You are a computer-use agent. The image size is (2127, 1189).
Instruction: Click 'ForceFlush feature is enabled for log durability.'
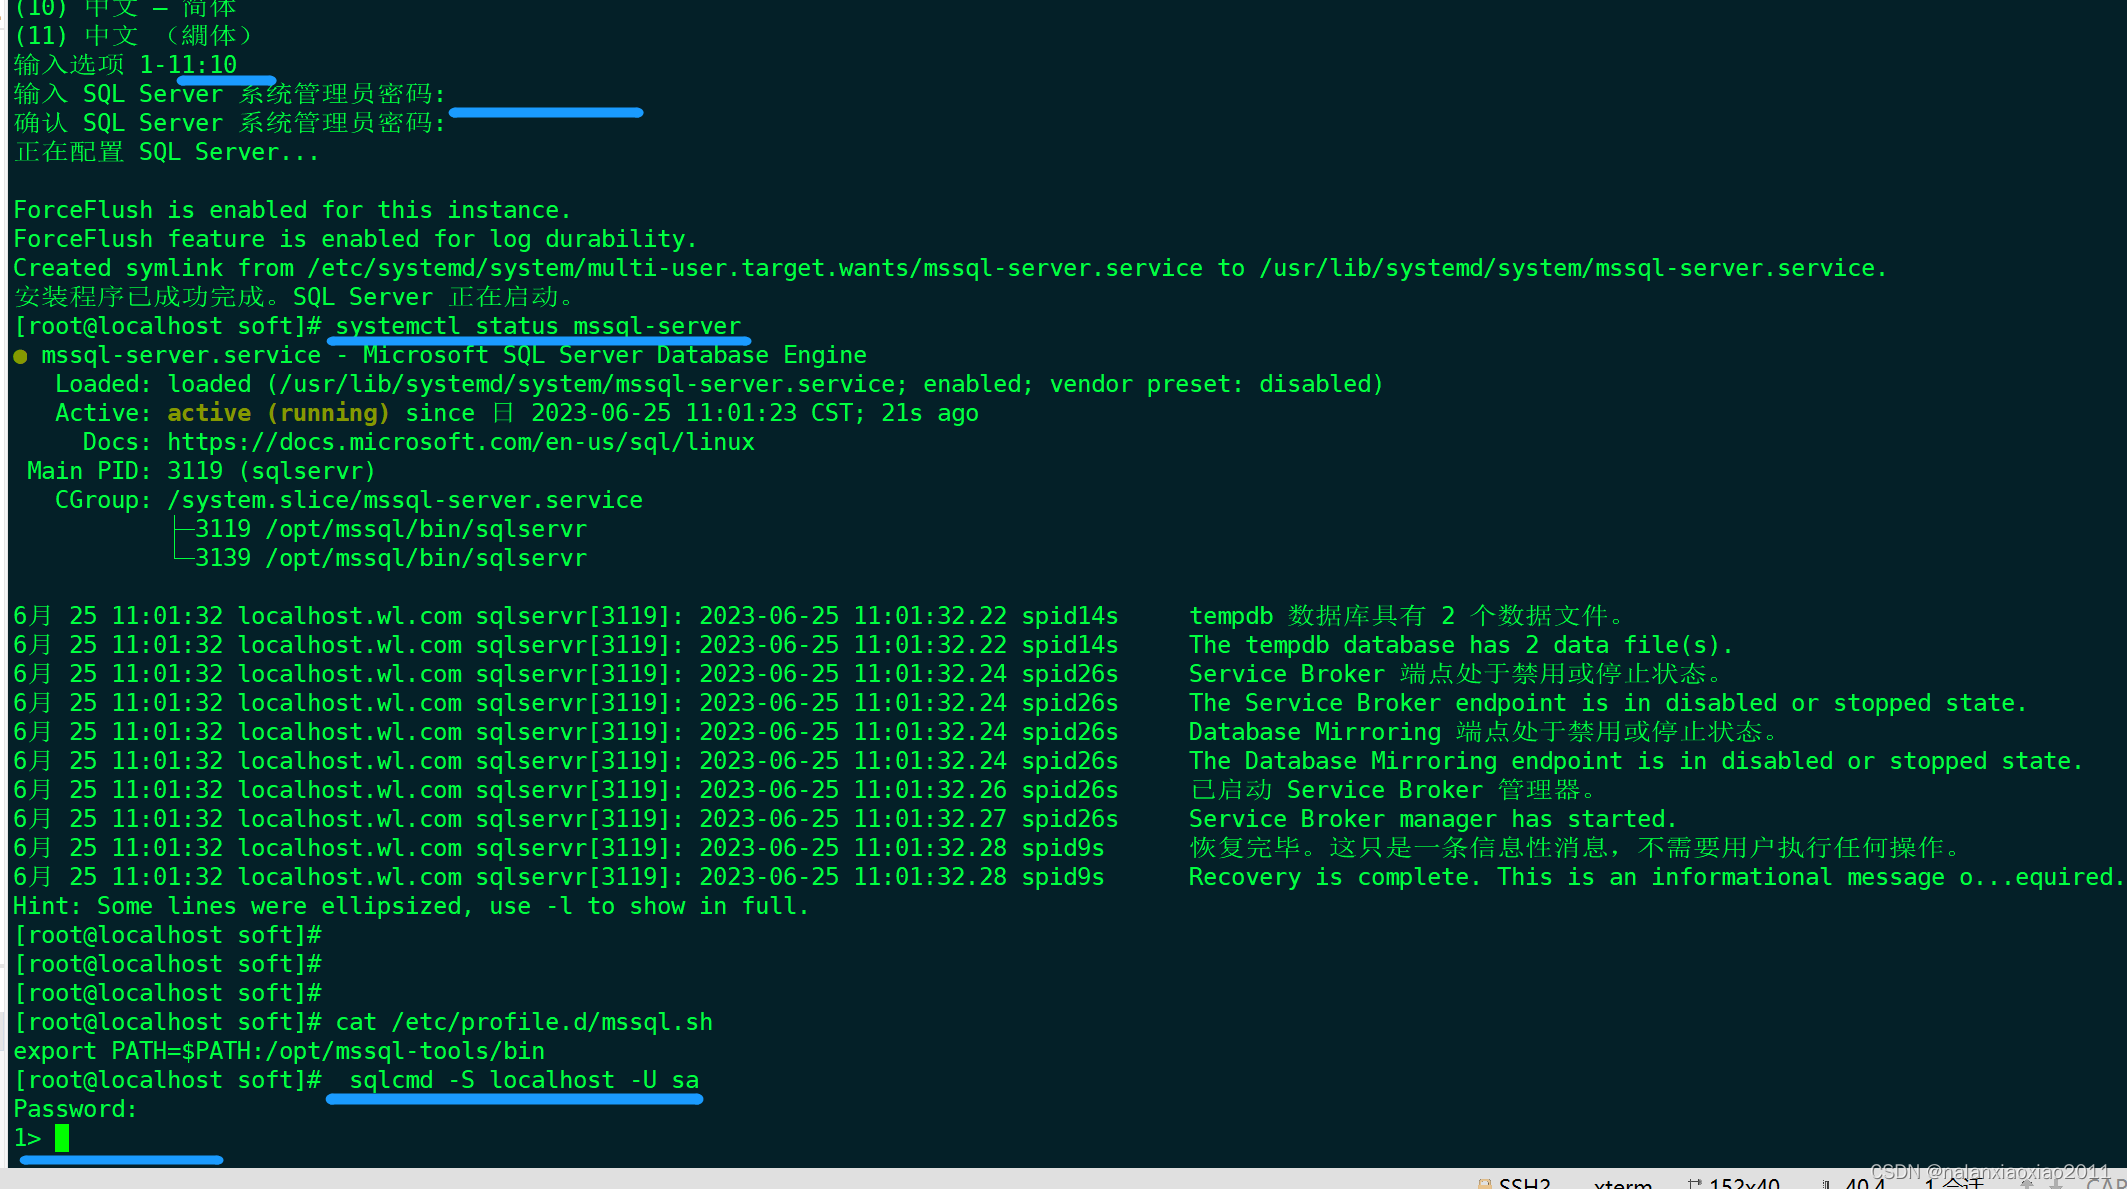[355, 239]
